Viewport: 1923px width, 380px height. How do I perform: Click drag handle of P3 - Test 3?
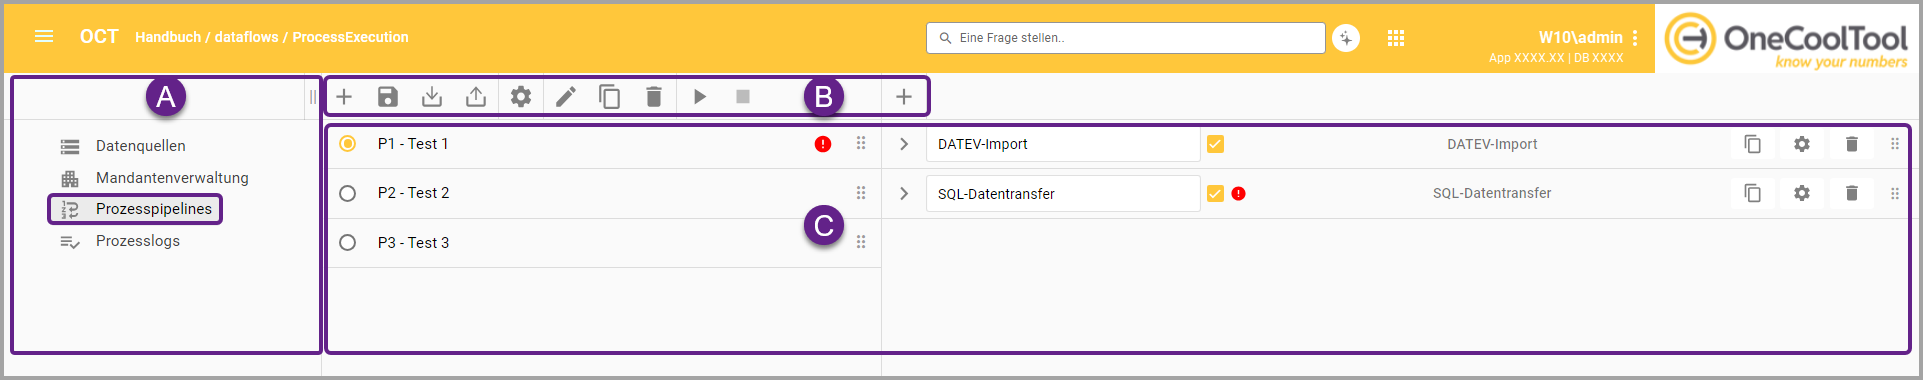click(861, 242)
